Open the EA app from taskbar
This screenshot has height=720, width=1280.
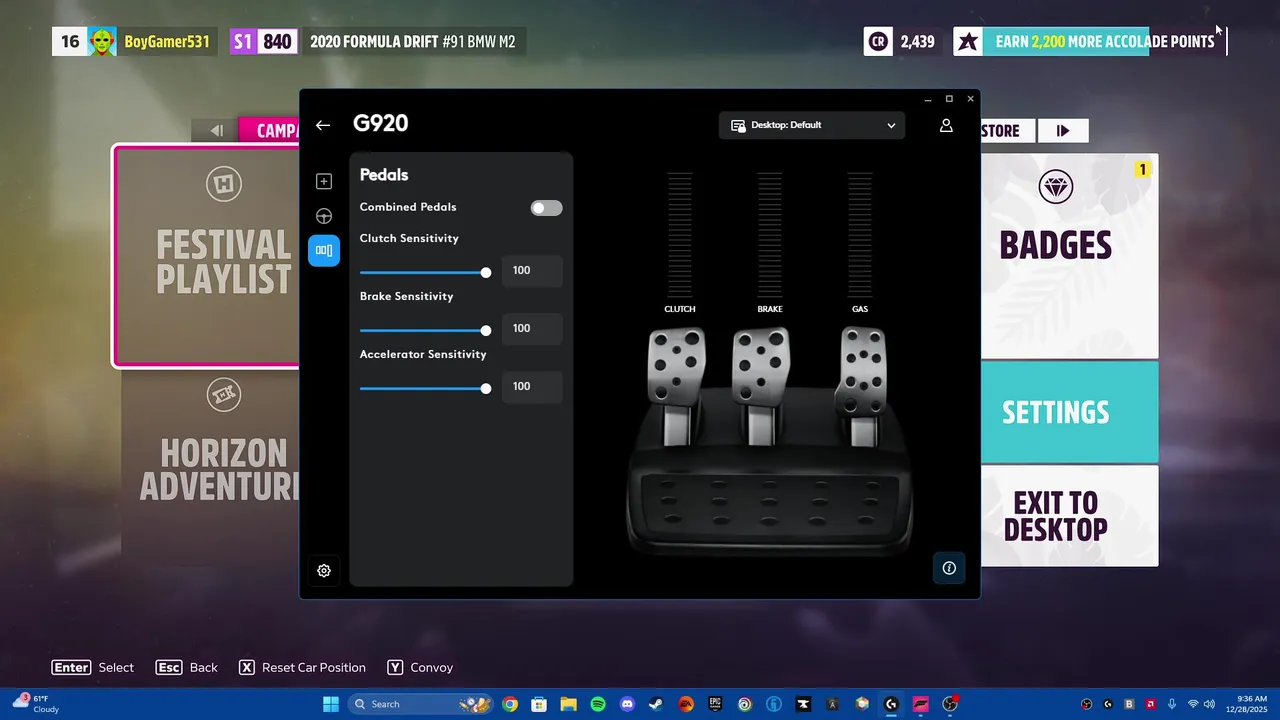coord(686,704)
